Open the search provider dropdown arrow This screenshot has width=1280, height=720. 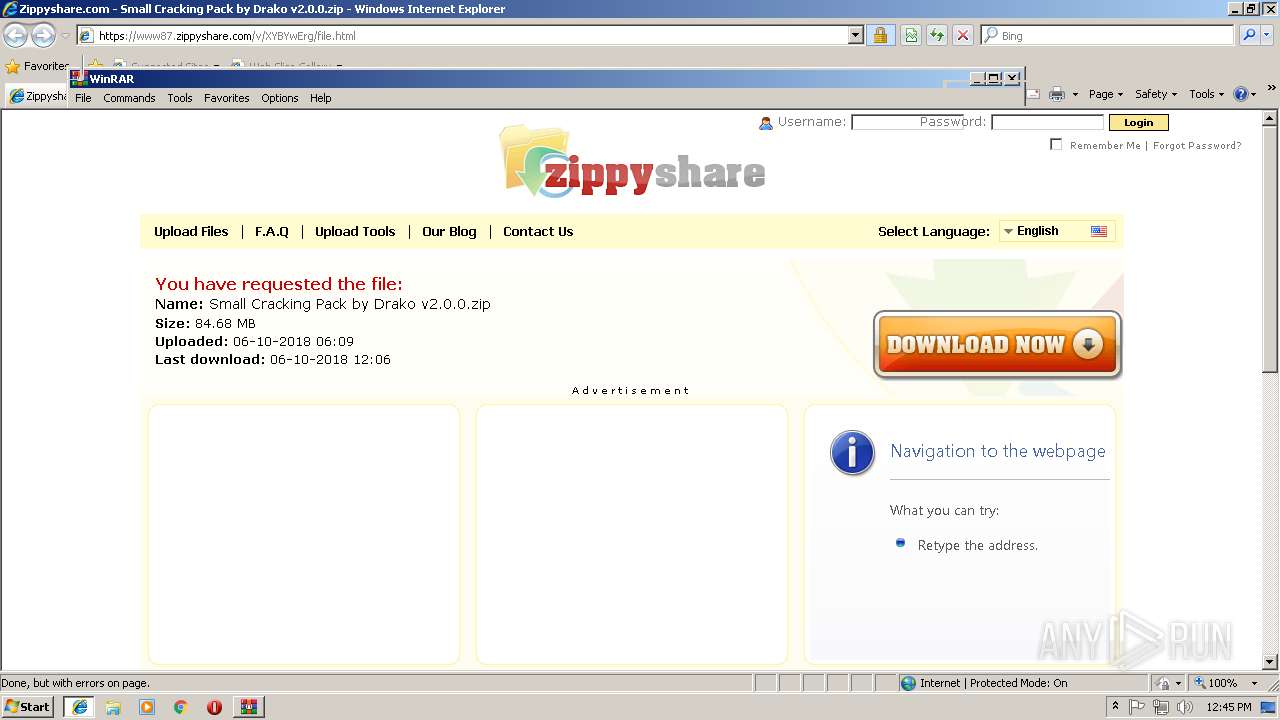(x=1268, y=36)
